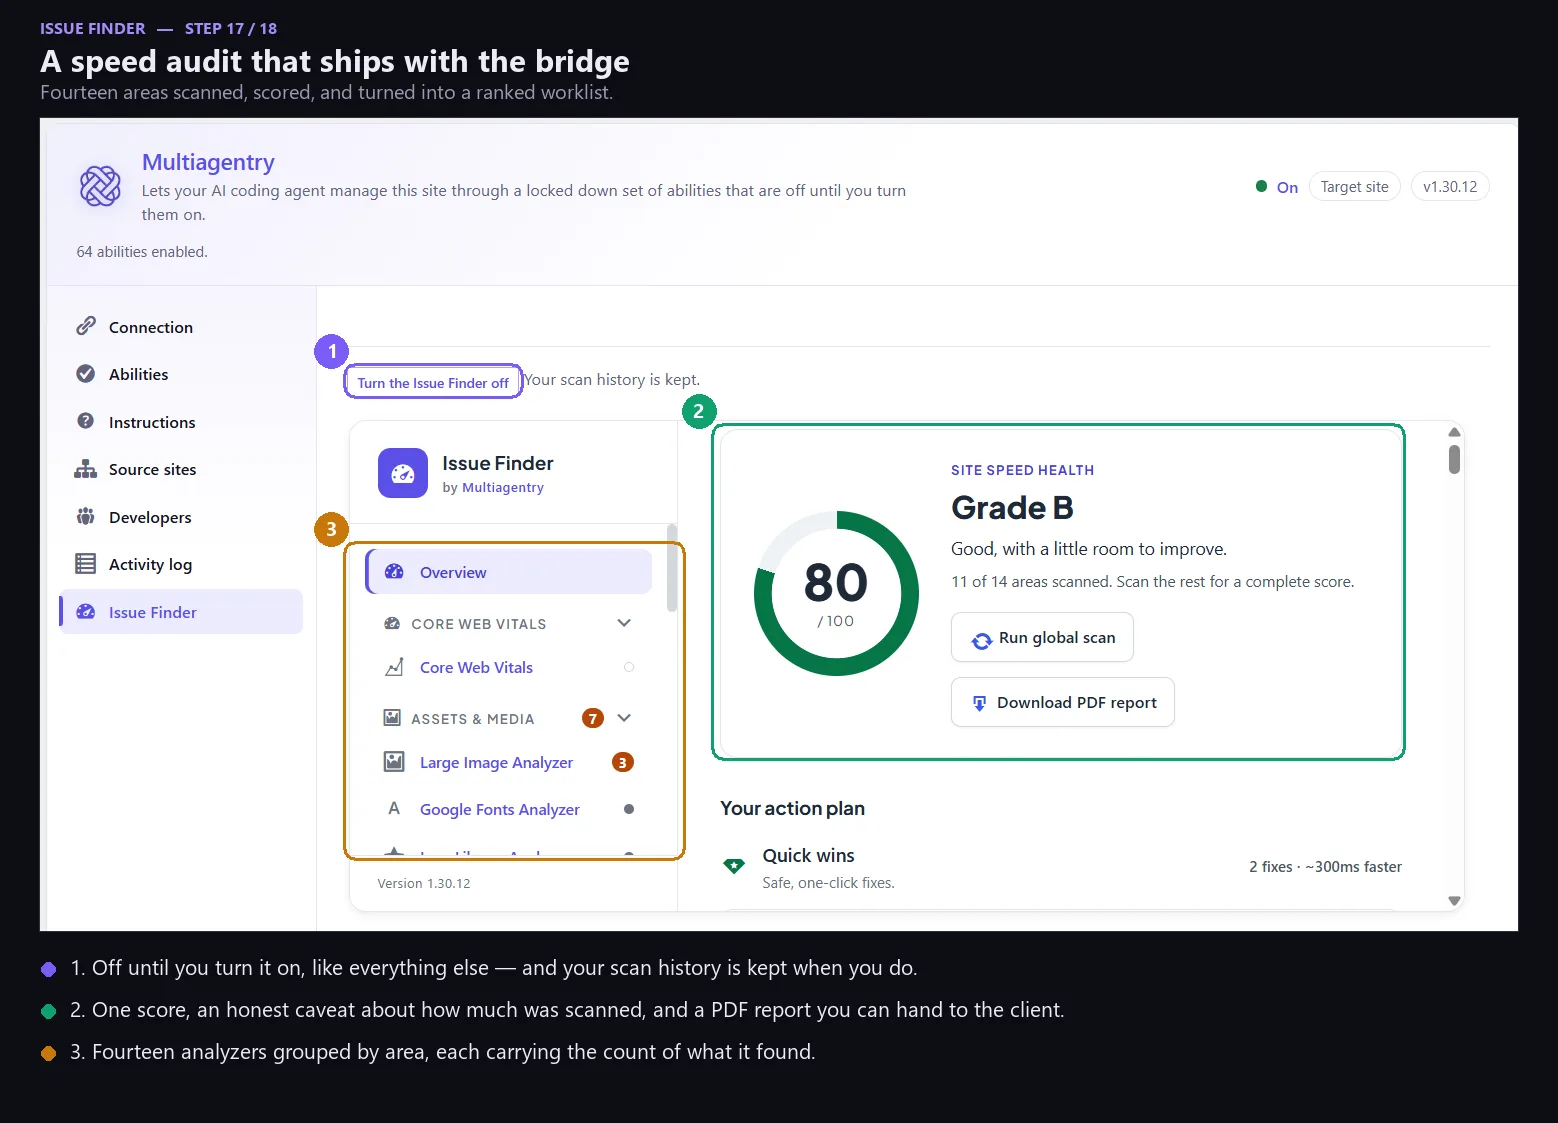This screenshot has width=1558, height=1123.
Task: Click the green On status indicator
Action: [1277, 187]
